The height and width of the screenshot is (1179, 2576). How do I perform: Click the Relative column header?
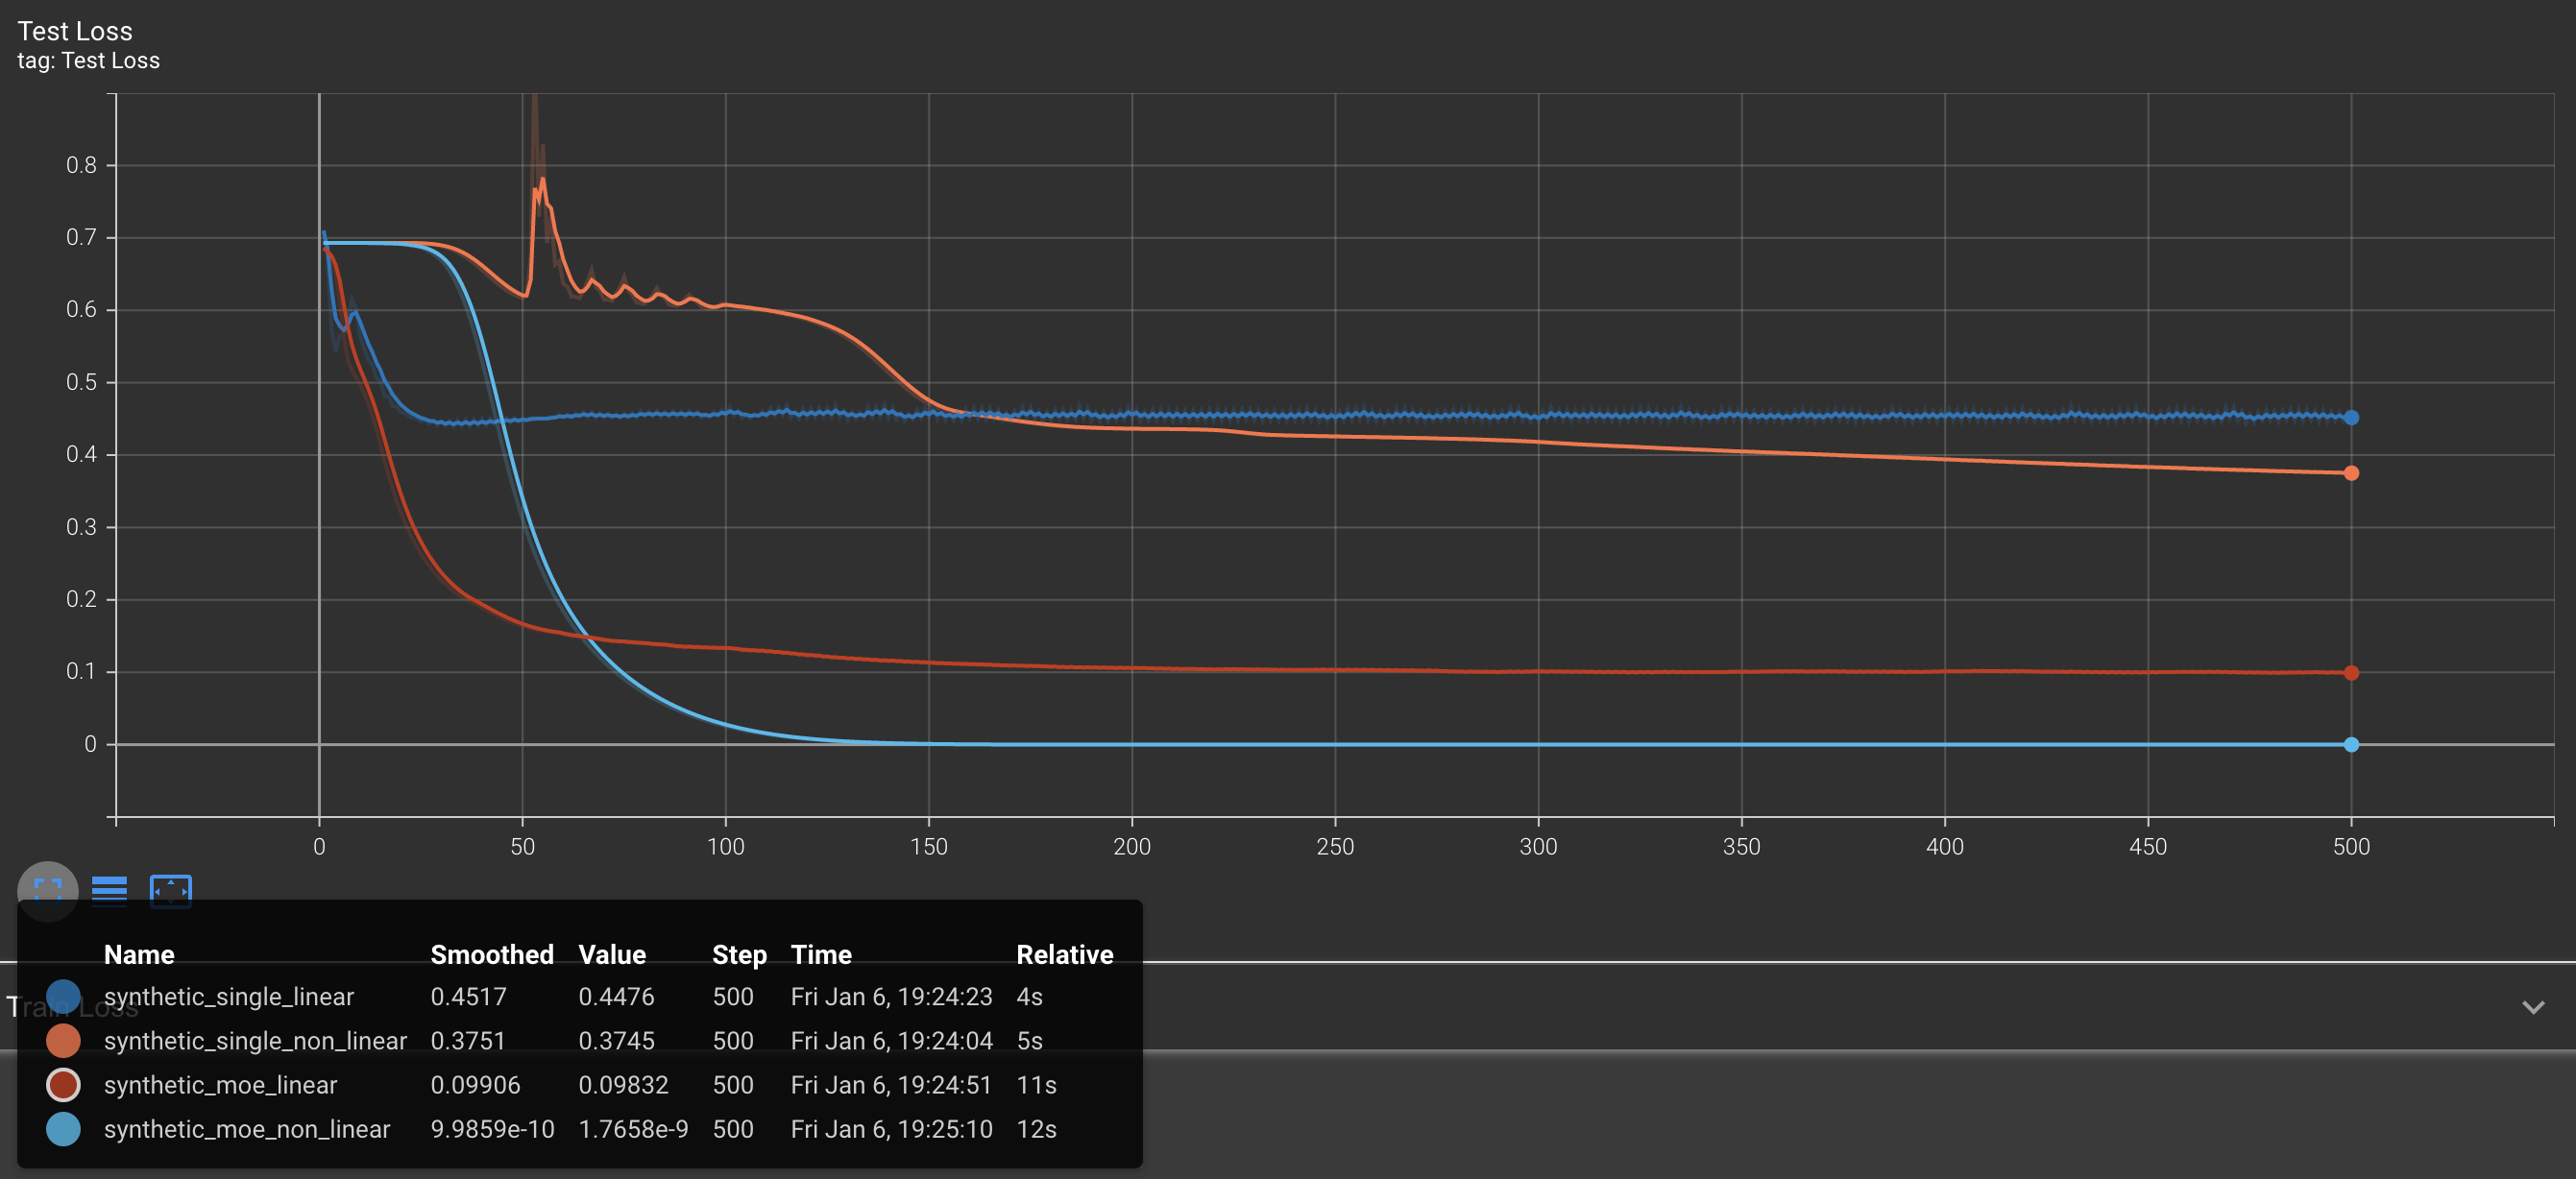[1064, 954]
